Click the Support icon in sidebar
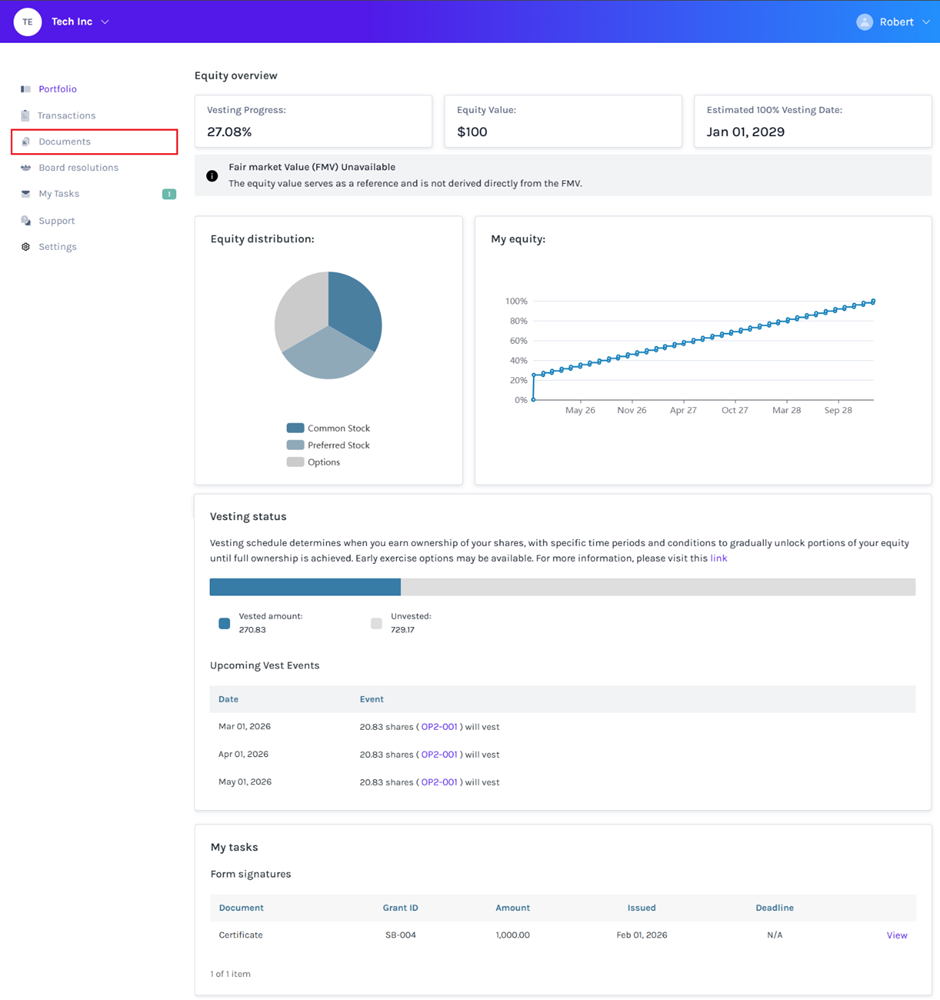The width and height of the screenshot is (940, 1000). coord(26,221)
